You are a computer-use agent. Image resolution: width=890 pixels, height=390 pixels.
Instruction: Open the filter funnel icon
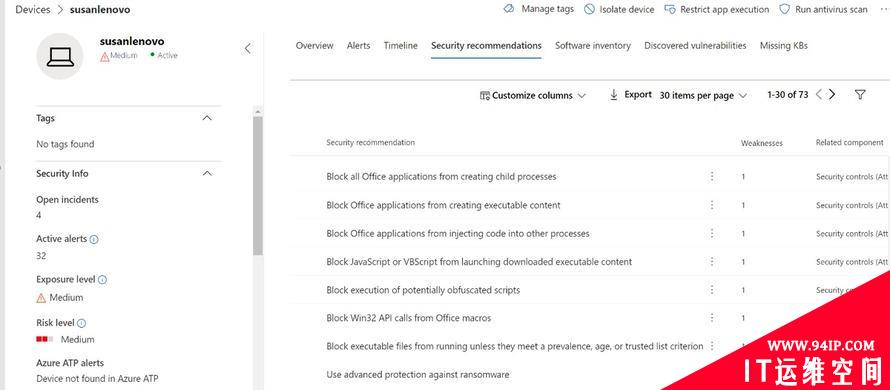coord(860,95)
